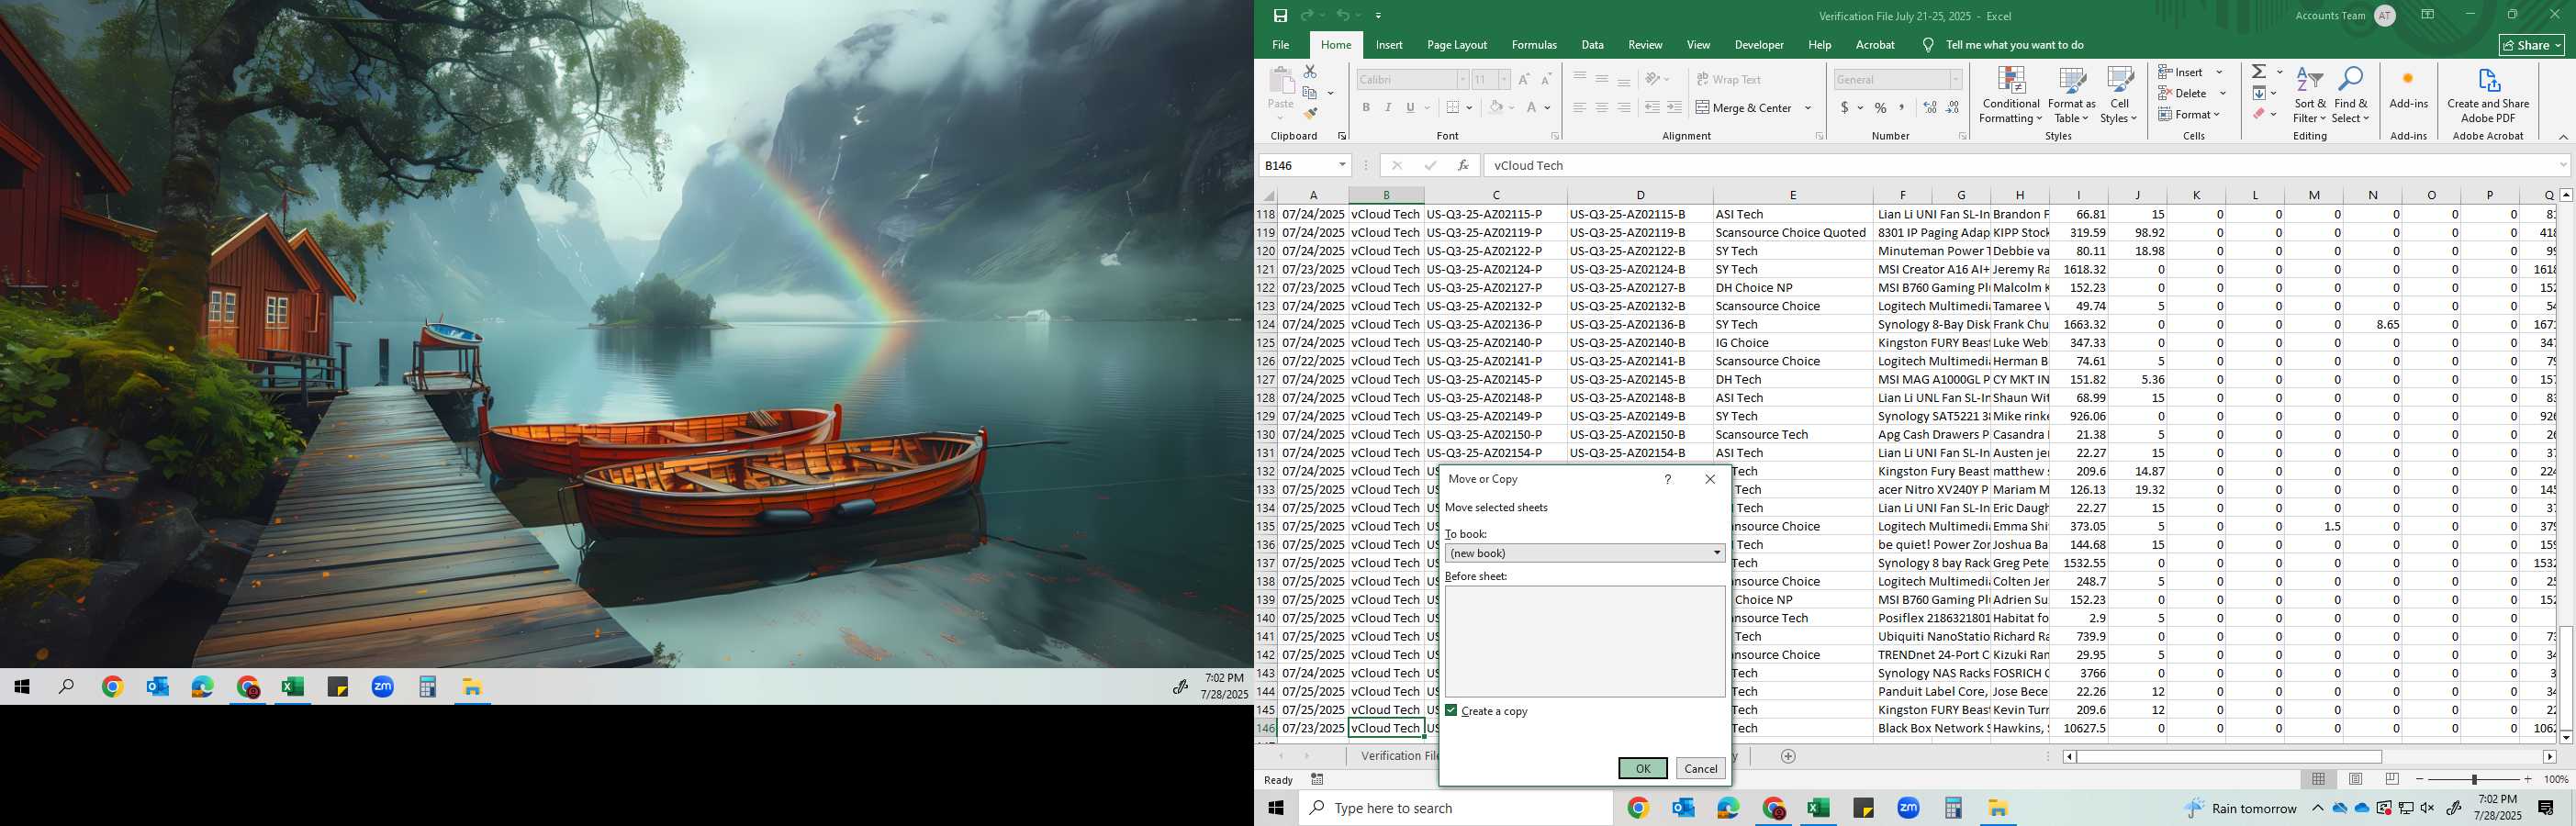2576x826 pixels.
Task: Click the New sheet plus button
Action: coord(1789,756)
